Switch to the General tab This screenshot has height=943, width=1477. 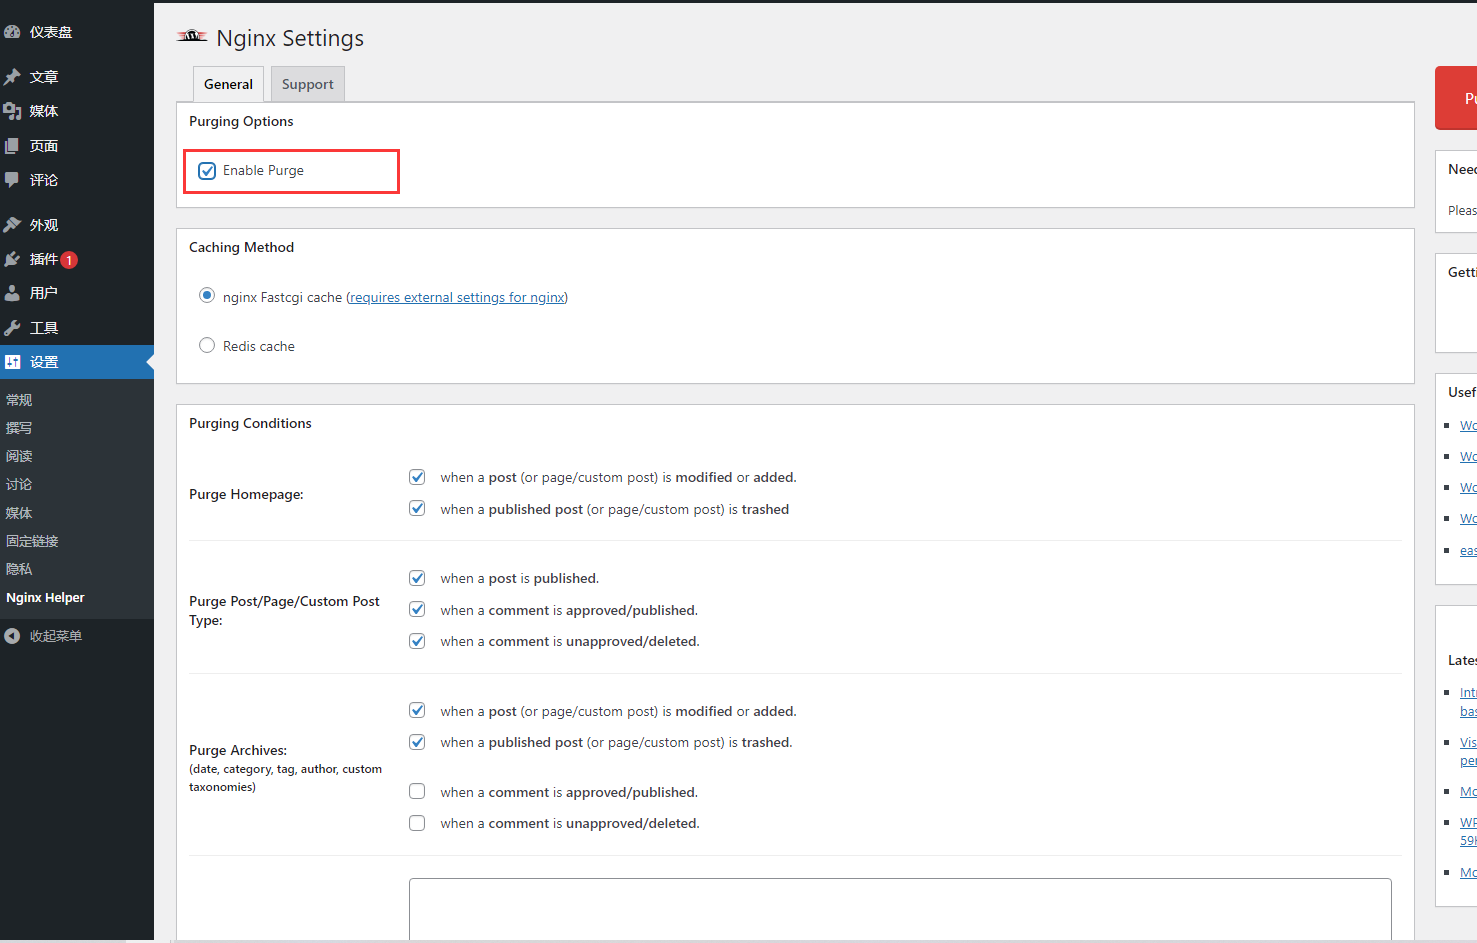(x=228, y=84)
